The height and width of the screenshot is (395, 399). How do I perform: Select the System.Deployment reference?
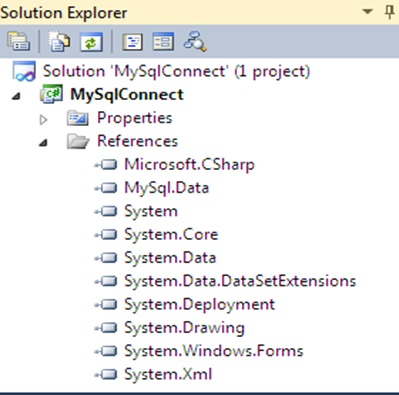(x=200, y=305)
